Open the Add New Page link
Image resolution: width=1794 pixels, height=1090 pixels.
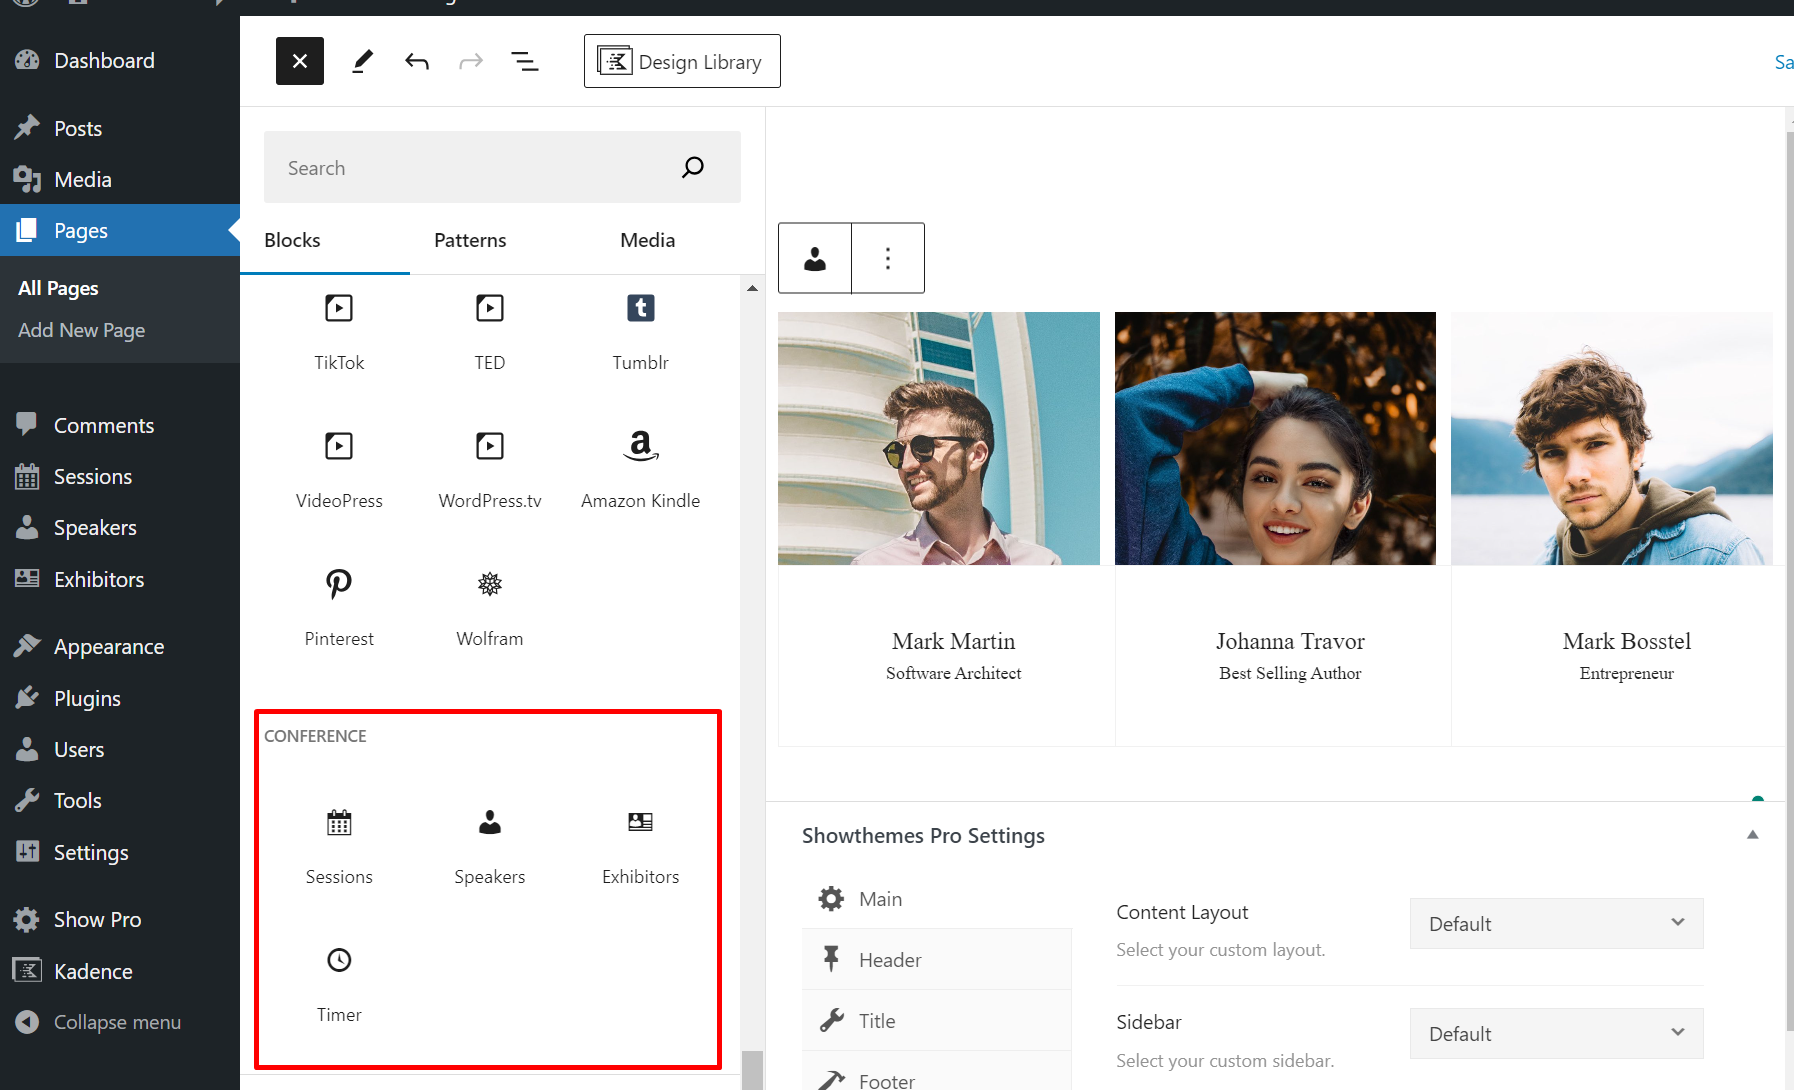click(82, 330)
